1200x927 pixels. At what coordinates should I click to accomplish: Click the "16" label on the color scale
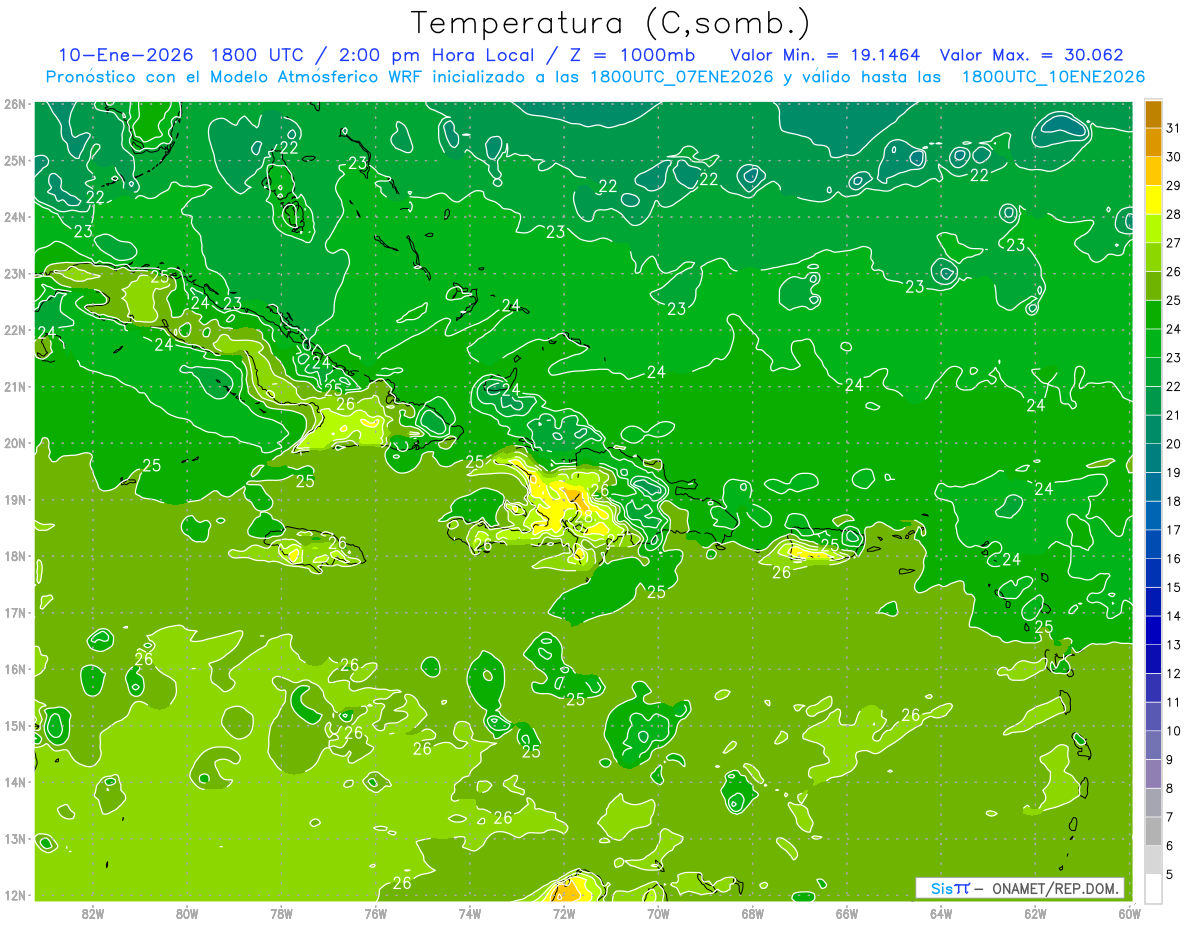[1174, 558]
